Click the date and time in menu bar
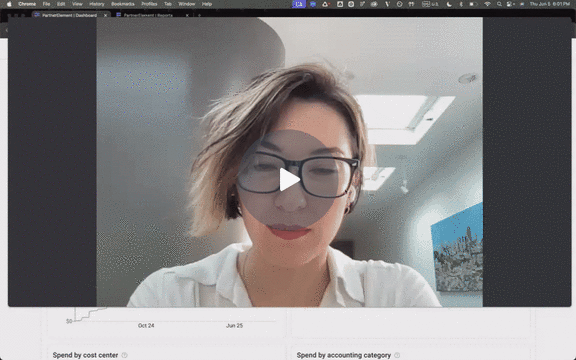This screenshot has height=360, width=576. pyautogui.click(x=550, y=4)
